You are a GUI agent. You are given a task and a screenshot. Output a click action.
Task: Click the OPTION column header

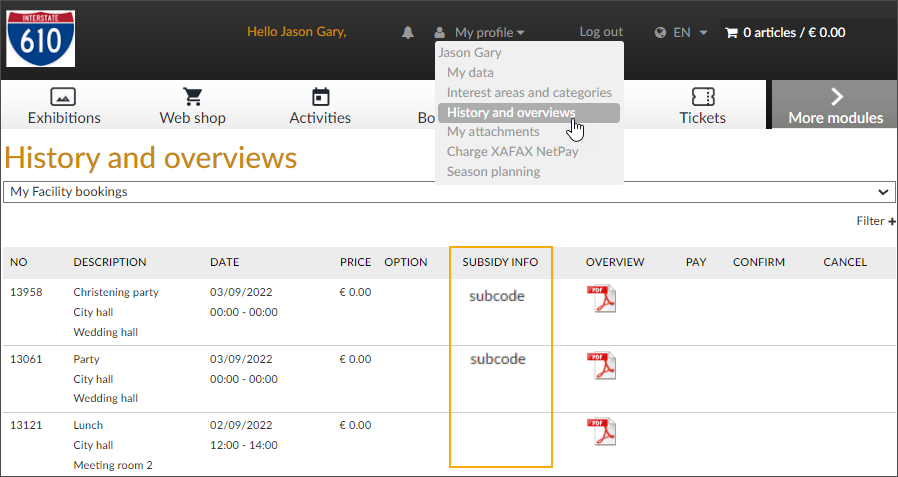coord(405,262)
